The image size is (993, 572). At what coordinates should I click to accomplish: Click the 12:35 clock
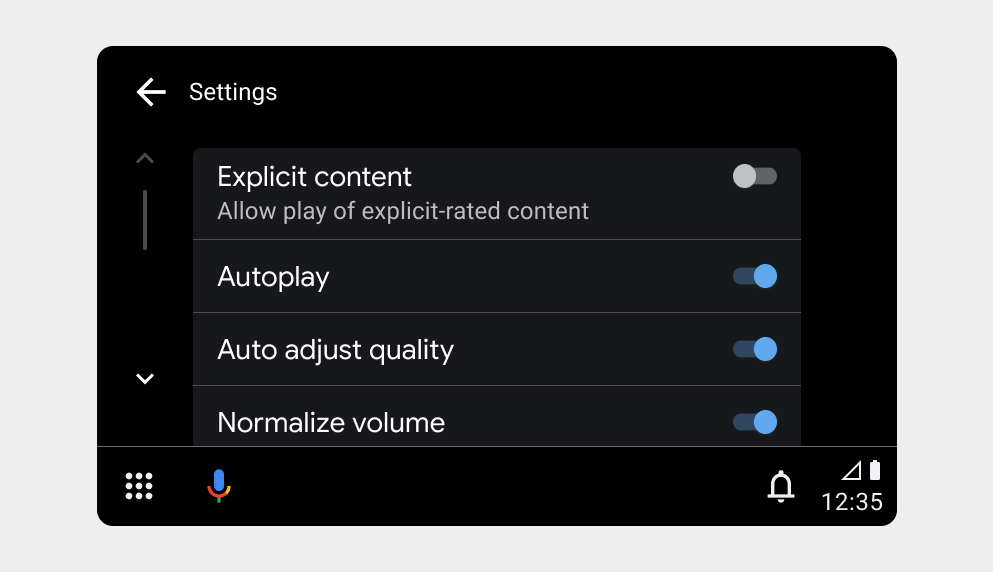point(852,501)
